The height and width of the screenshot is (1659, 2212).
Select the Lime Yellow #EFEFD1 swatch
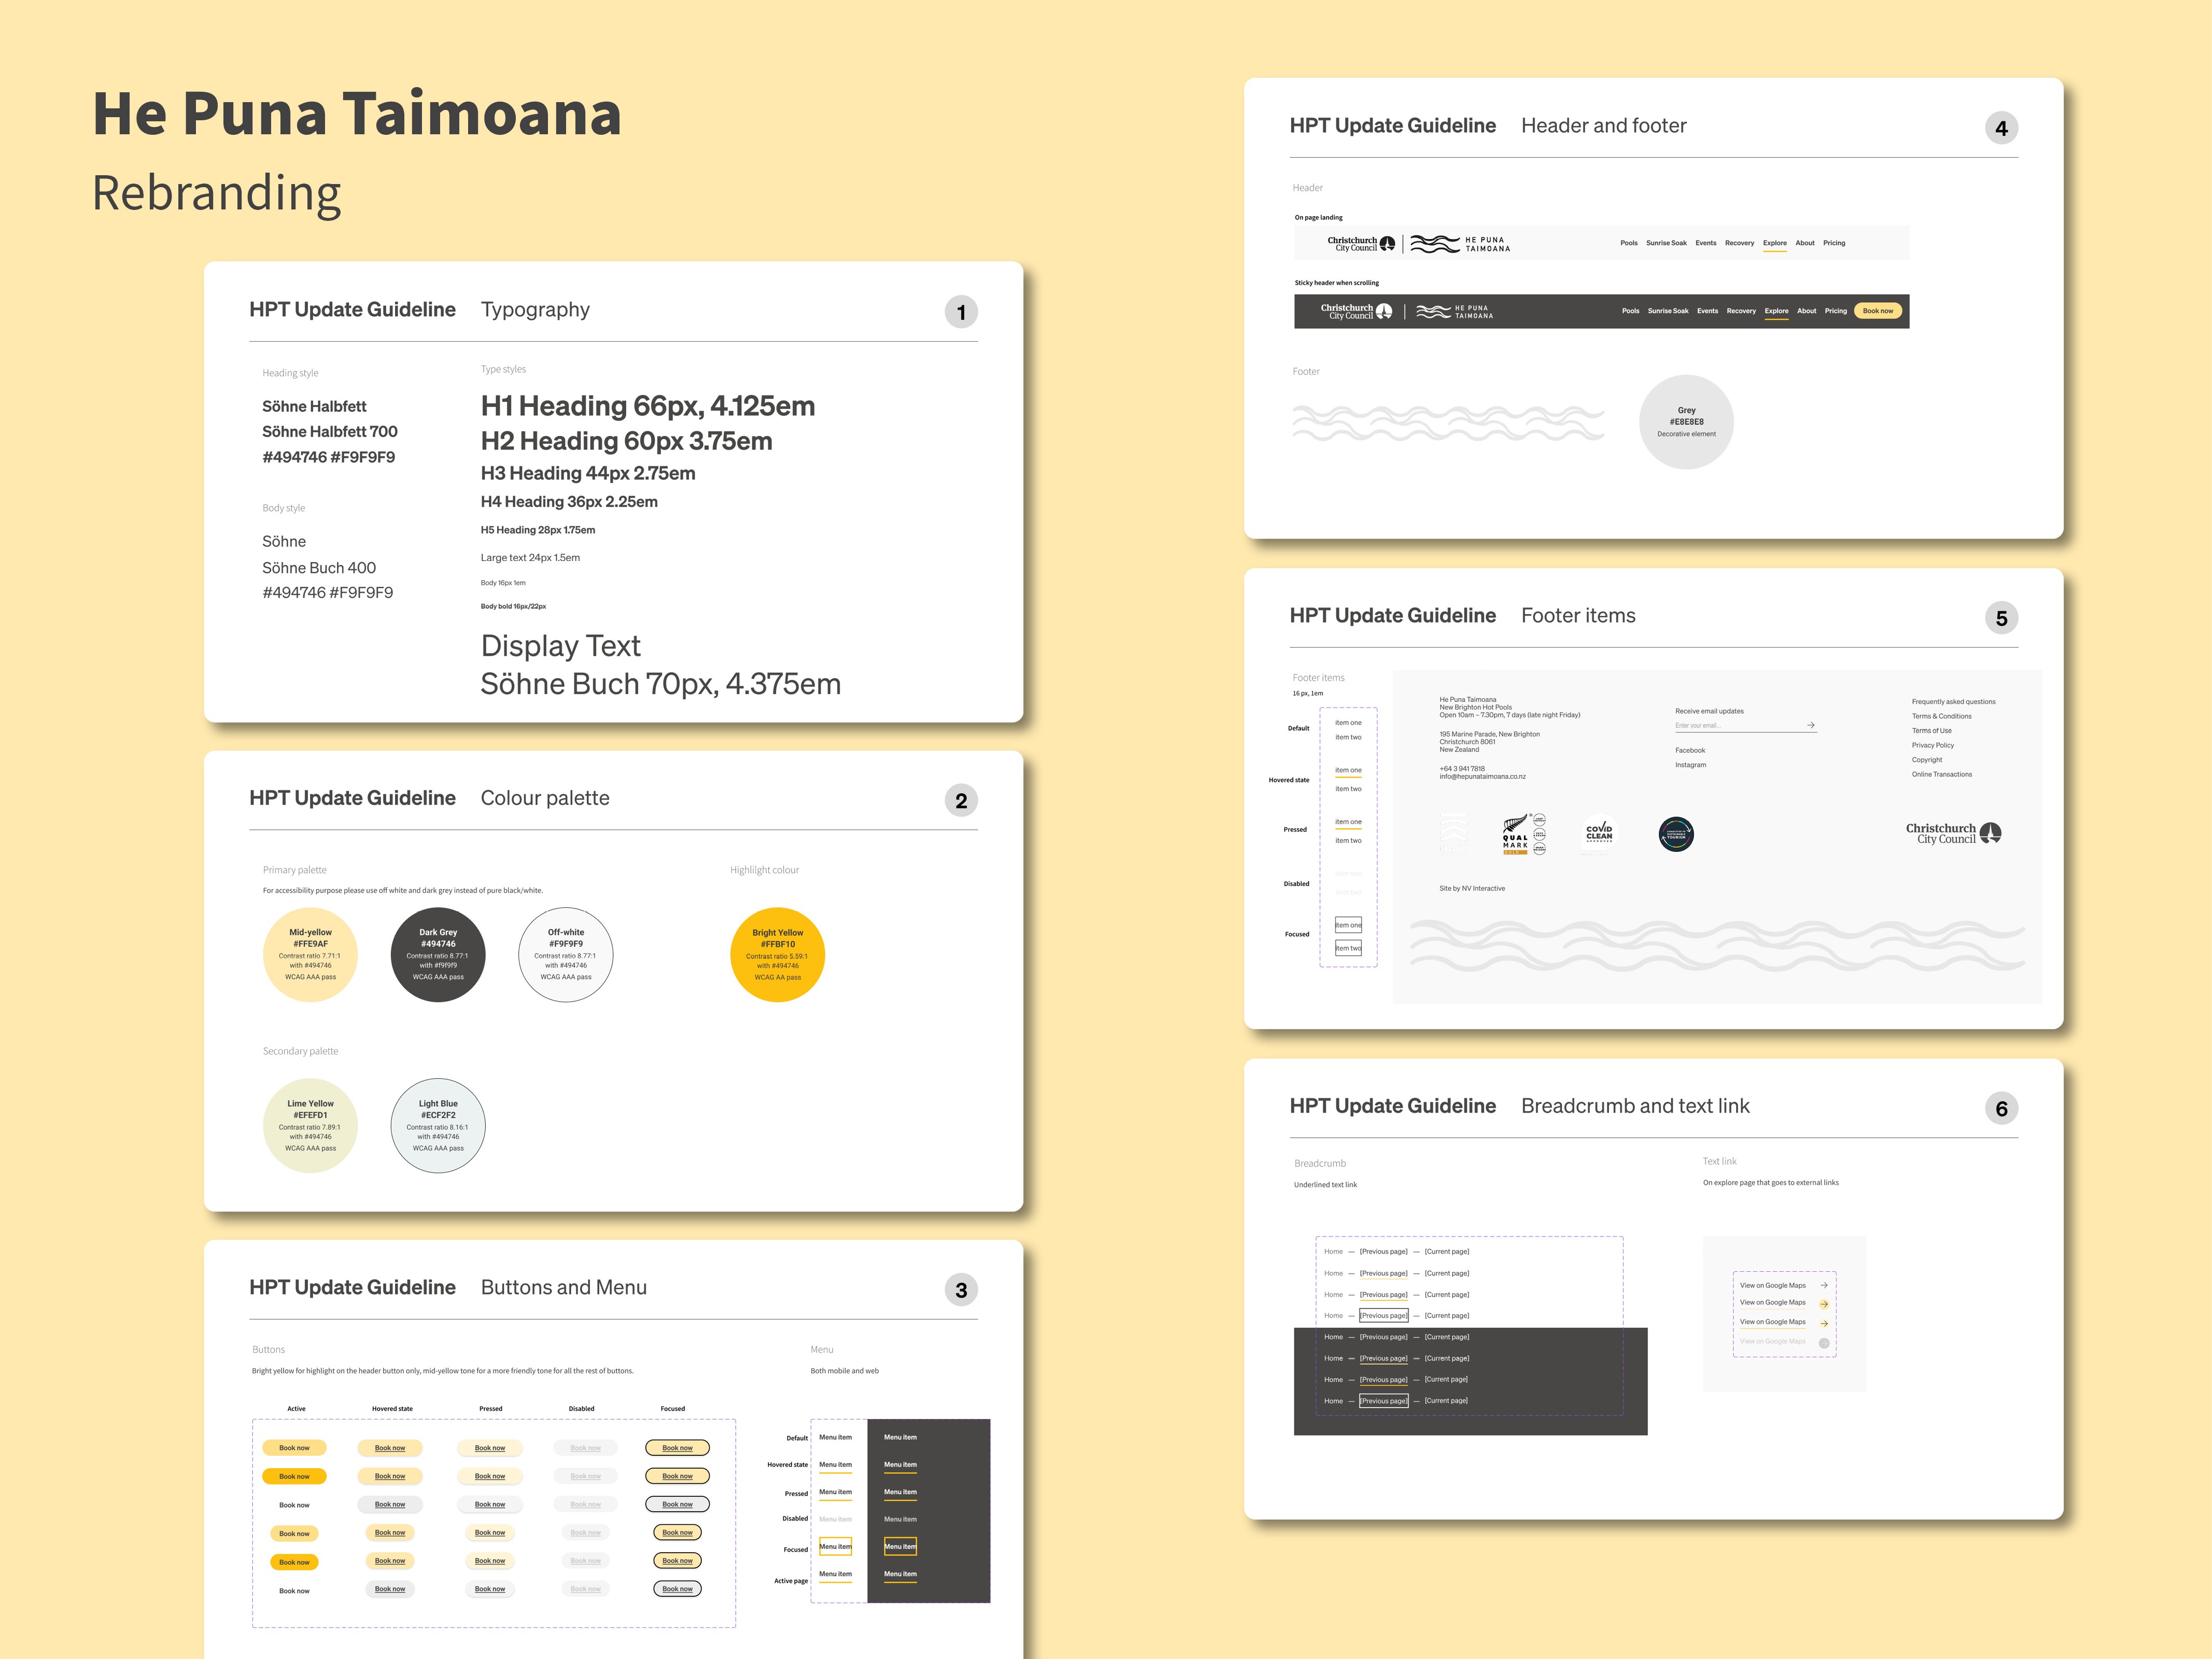(x=310, y=1126)
